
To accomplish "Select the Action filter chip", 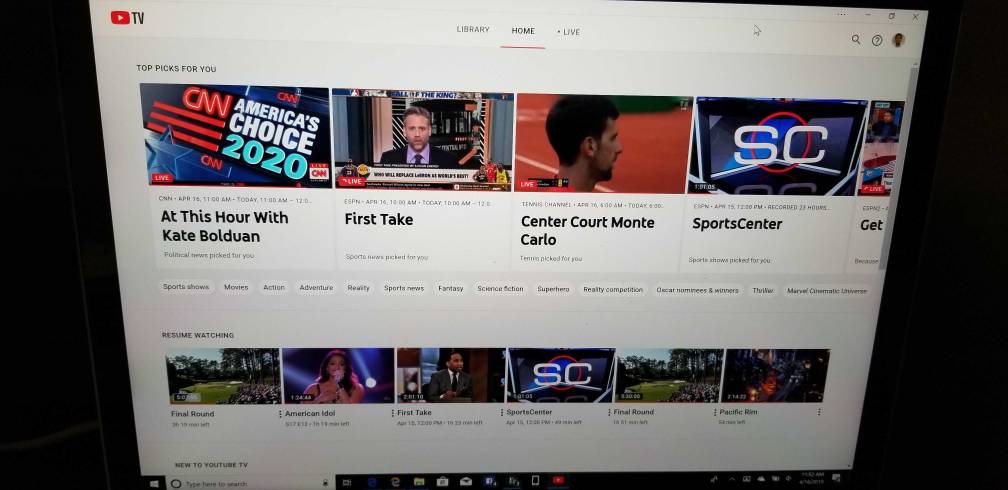I will pyautogui.click(x=274, y=287).
